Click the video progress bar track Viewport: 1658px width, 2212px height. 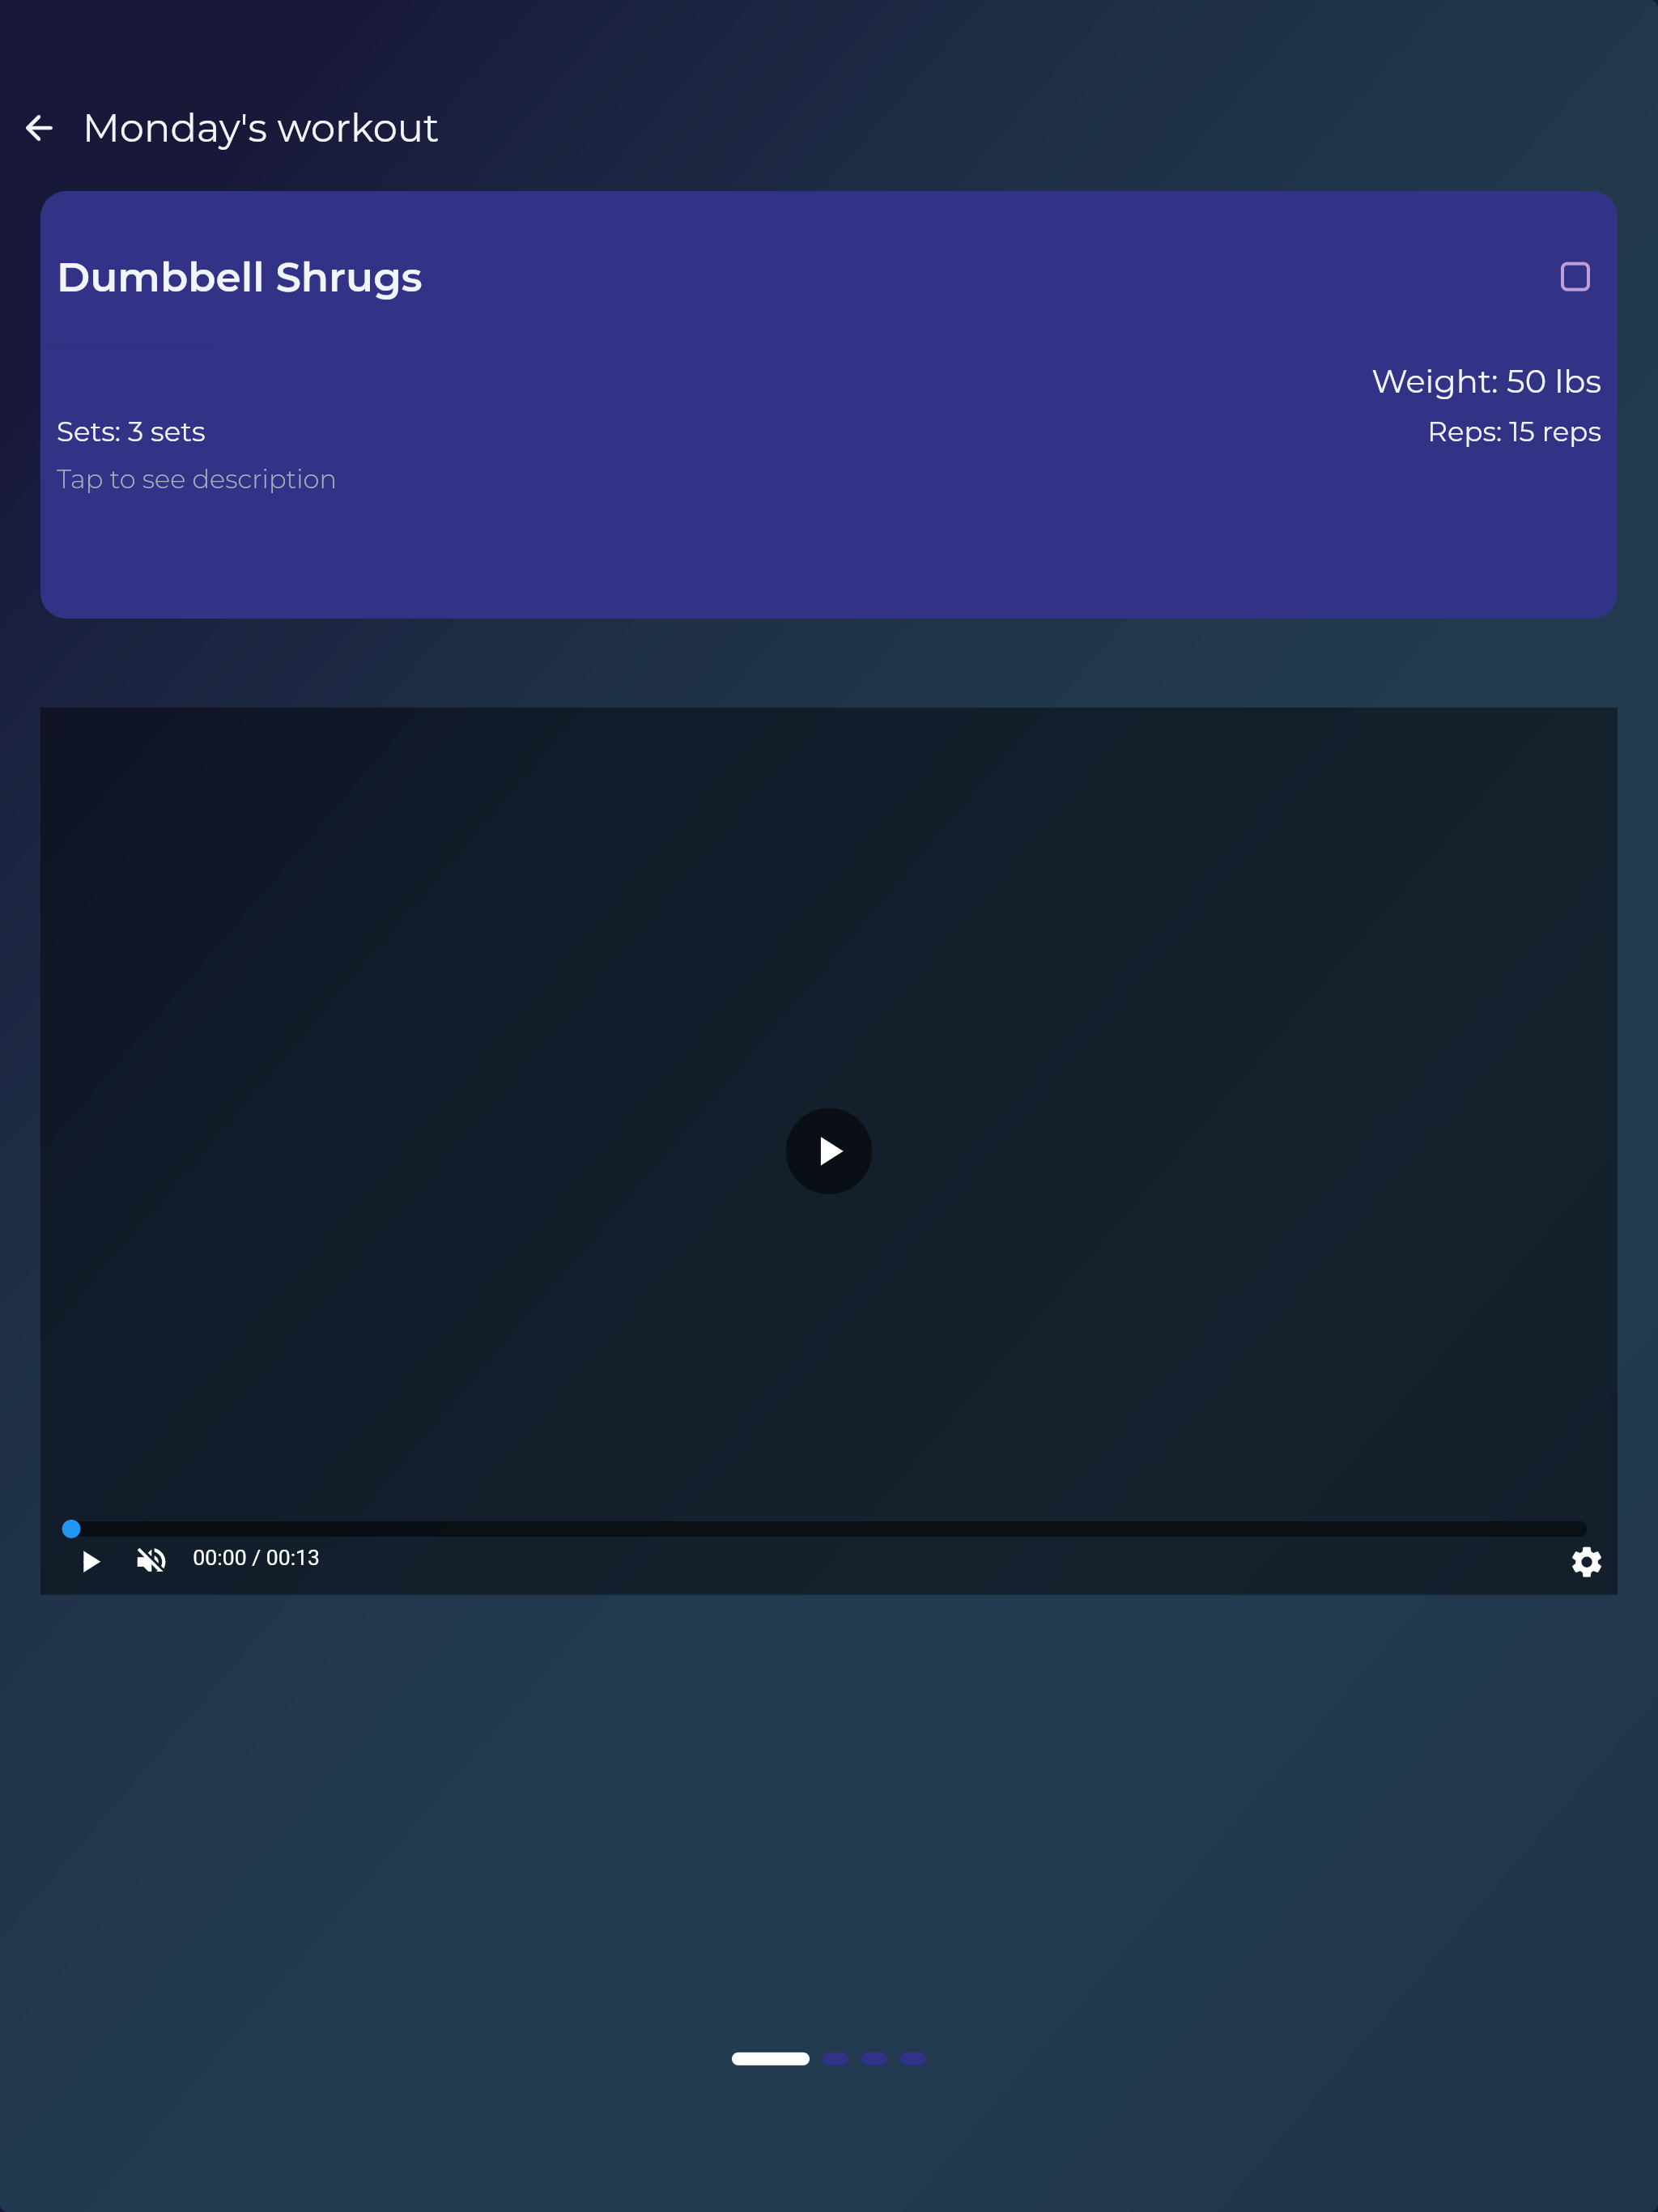click(x=829, y=1529)
